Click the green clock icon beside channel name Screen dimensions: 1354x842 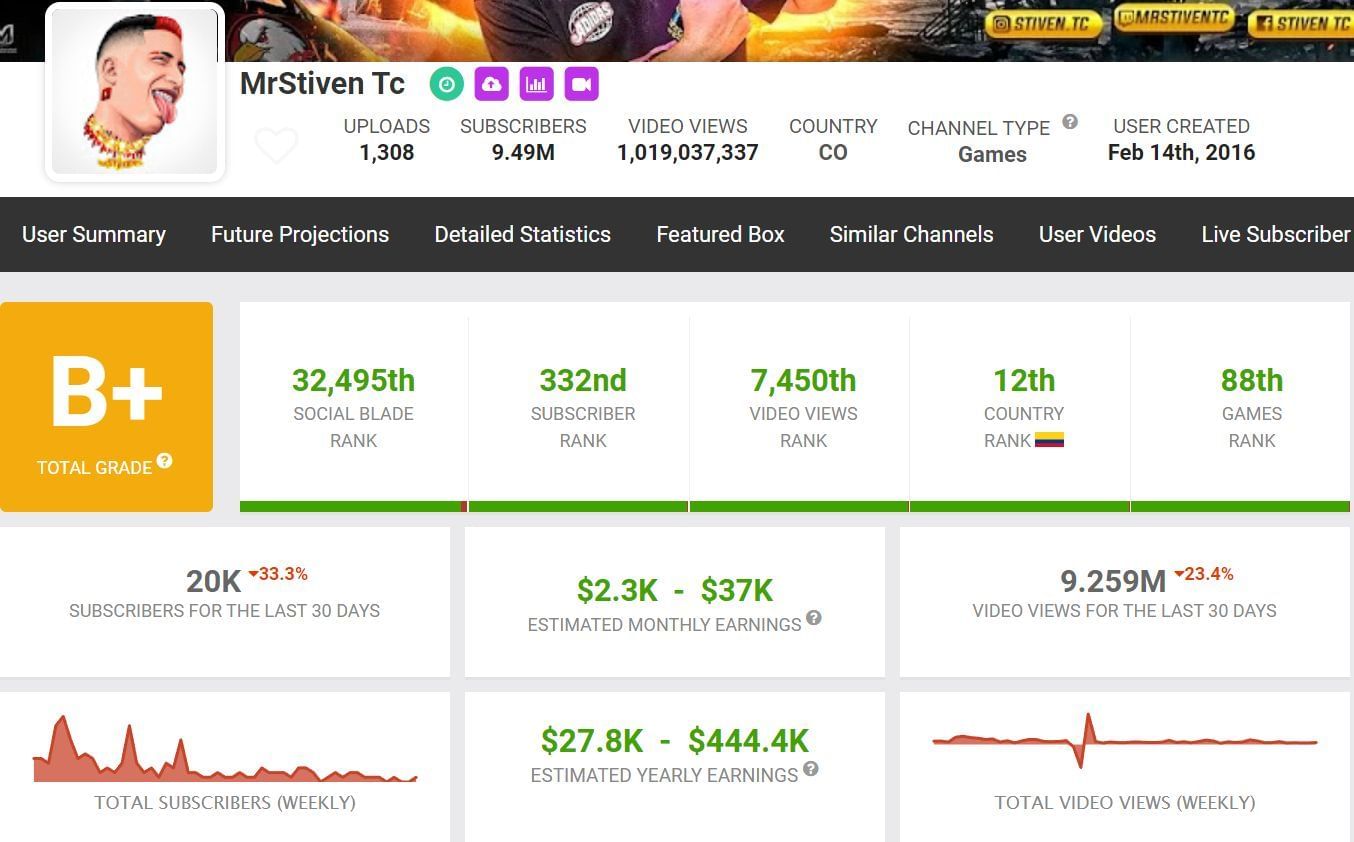tap(447, 85)
